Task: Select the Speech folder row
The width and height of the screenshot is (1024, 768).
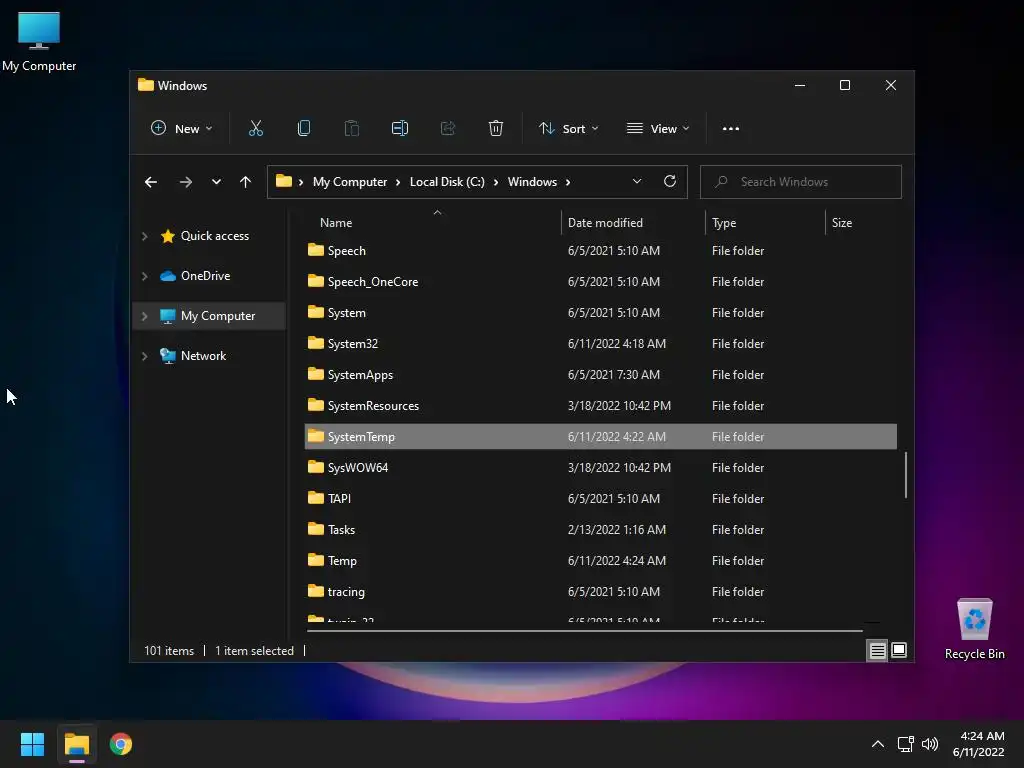Action: click(600, 251)
